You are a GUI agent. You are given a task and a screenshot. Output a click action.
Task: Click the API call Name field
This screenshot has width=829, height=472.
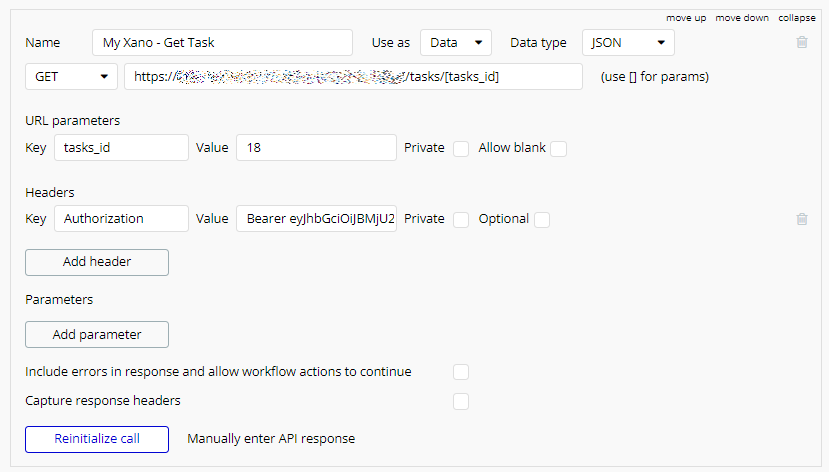pyautogui.click(x=222, y=43)
